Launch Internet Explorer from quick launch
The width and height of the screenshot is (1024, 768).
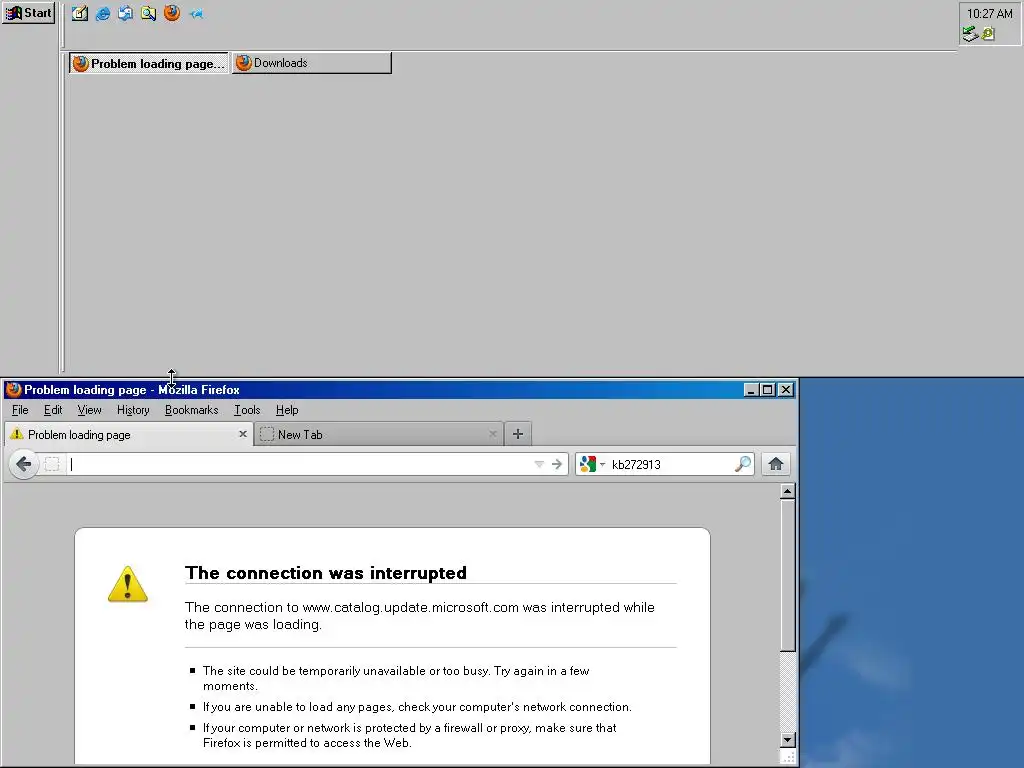point(103,13)
